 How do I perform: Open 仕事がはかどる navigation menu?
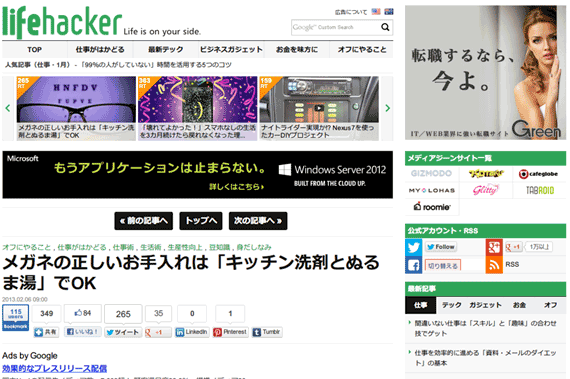coord(100,49)
